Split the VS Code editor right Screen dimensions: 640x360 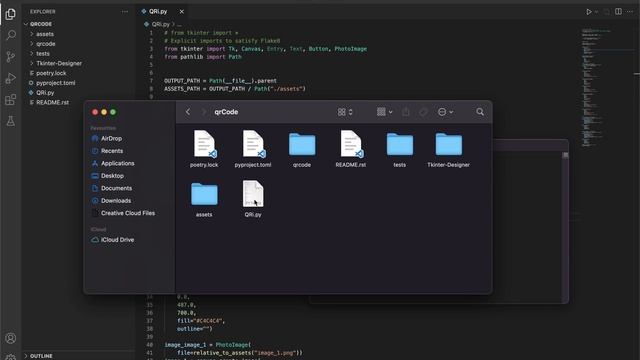(618, 12)
